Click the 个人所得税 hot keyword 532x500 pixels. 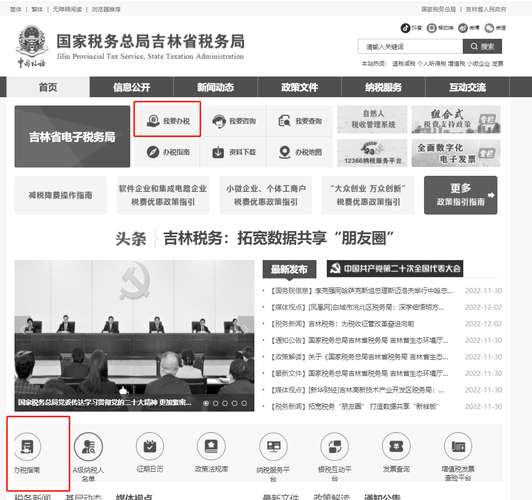432,63
